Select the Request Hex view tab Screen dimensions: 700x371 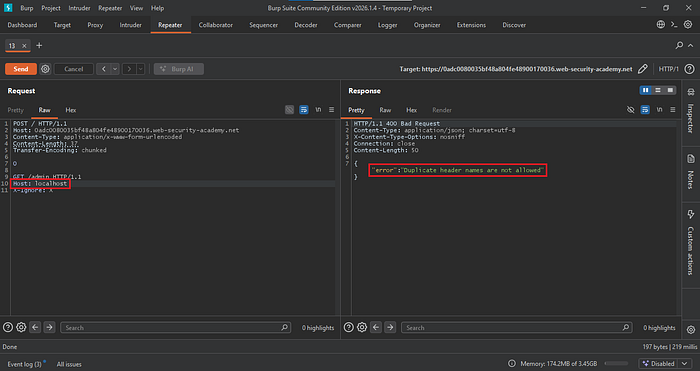(x=71, y=110)
